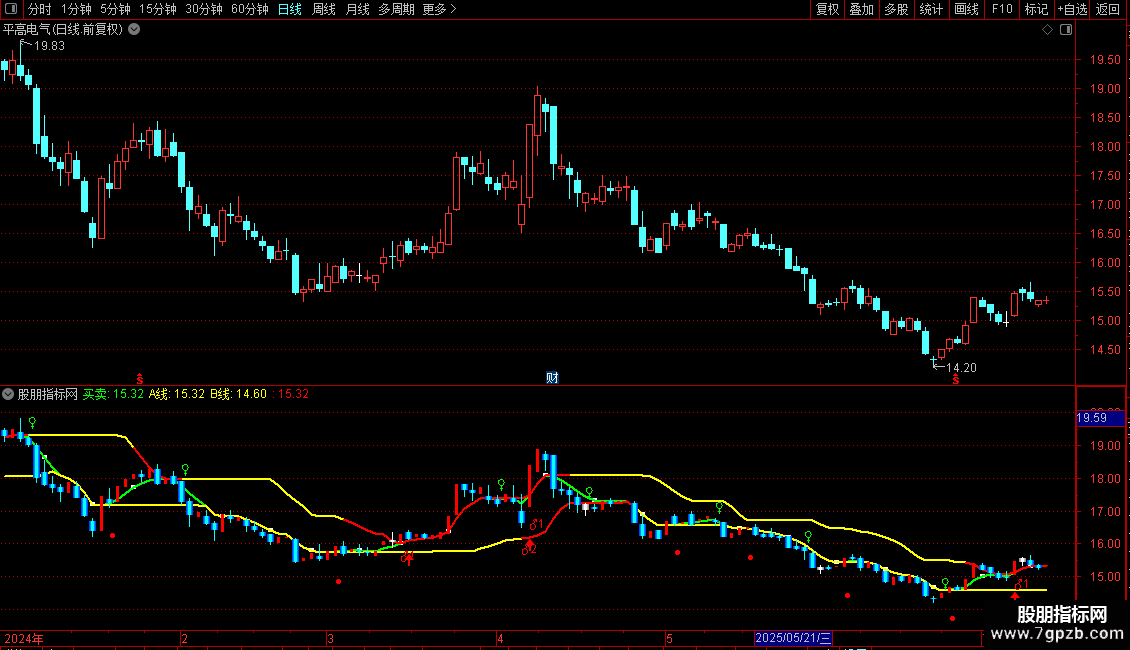Select the 5分钟 period tab
This screenshot has width=1130, height=650.
(x=115, y=9)
